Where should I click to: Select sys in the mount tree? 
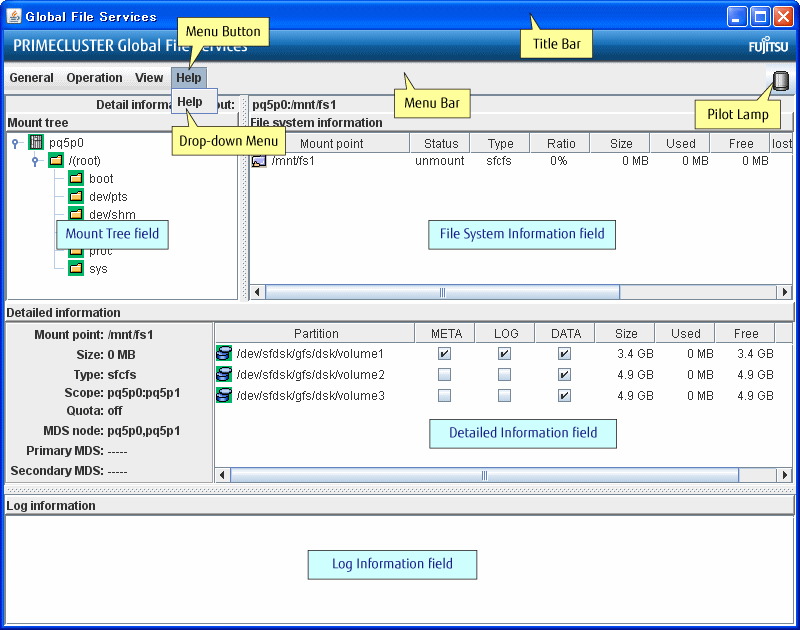(x=98, y=269)
